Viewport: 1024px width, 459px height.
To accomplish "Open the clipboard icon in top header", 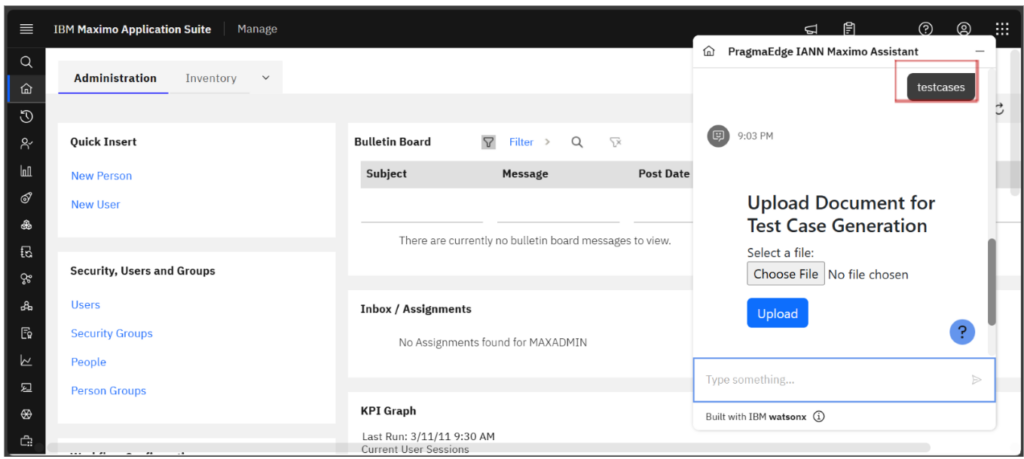I will pos(849,29).
